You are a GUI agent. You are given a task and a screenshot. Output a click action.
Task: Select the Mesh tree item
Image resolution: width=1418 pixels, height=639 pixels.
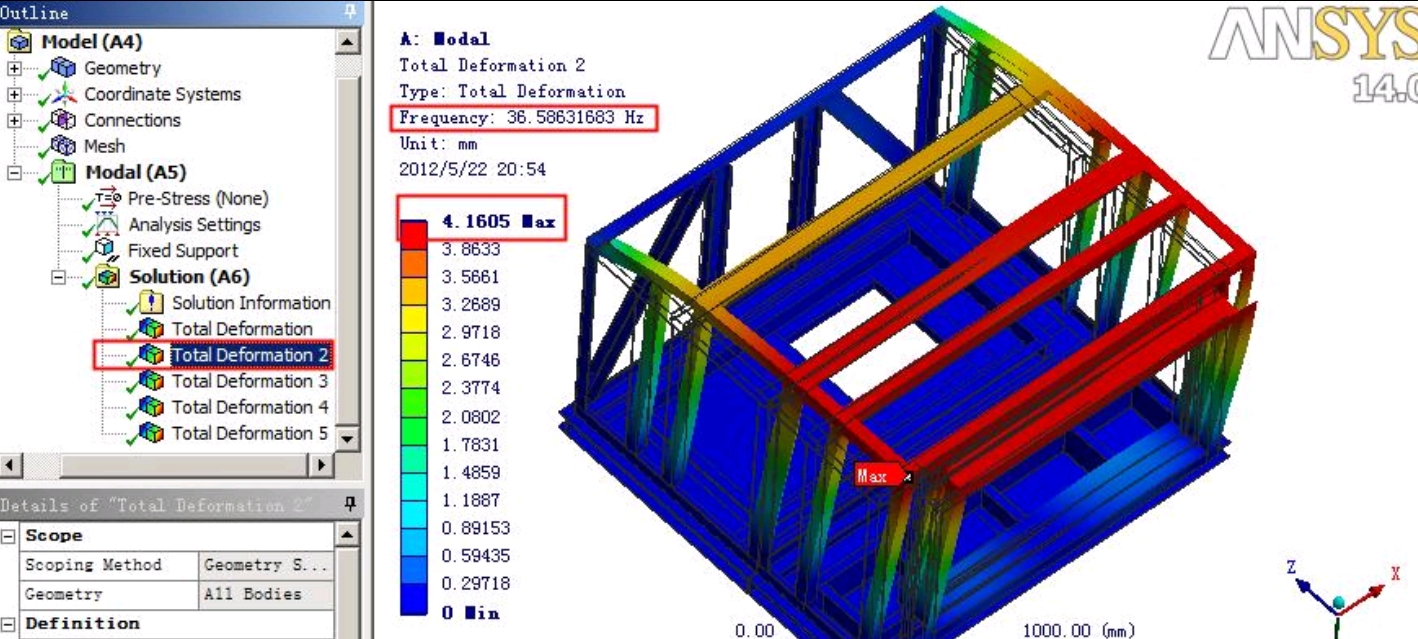click(105, 146)
